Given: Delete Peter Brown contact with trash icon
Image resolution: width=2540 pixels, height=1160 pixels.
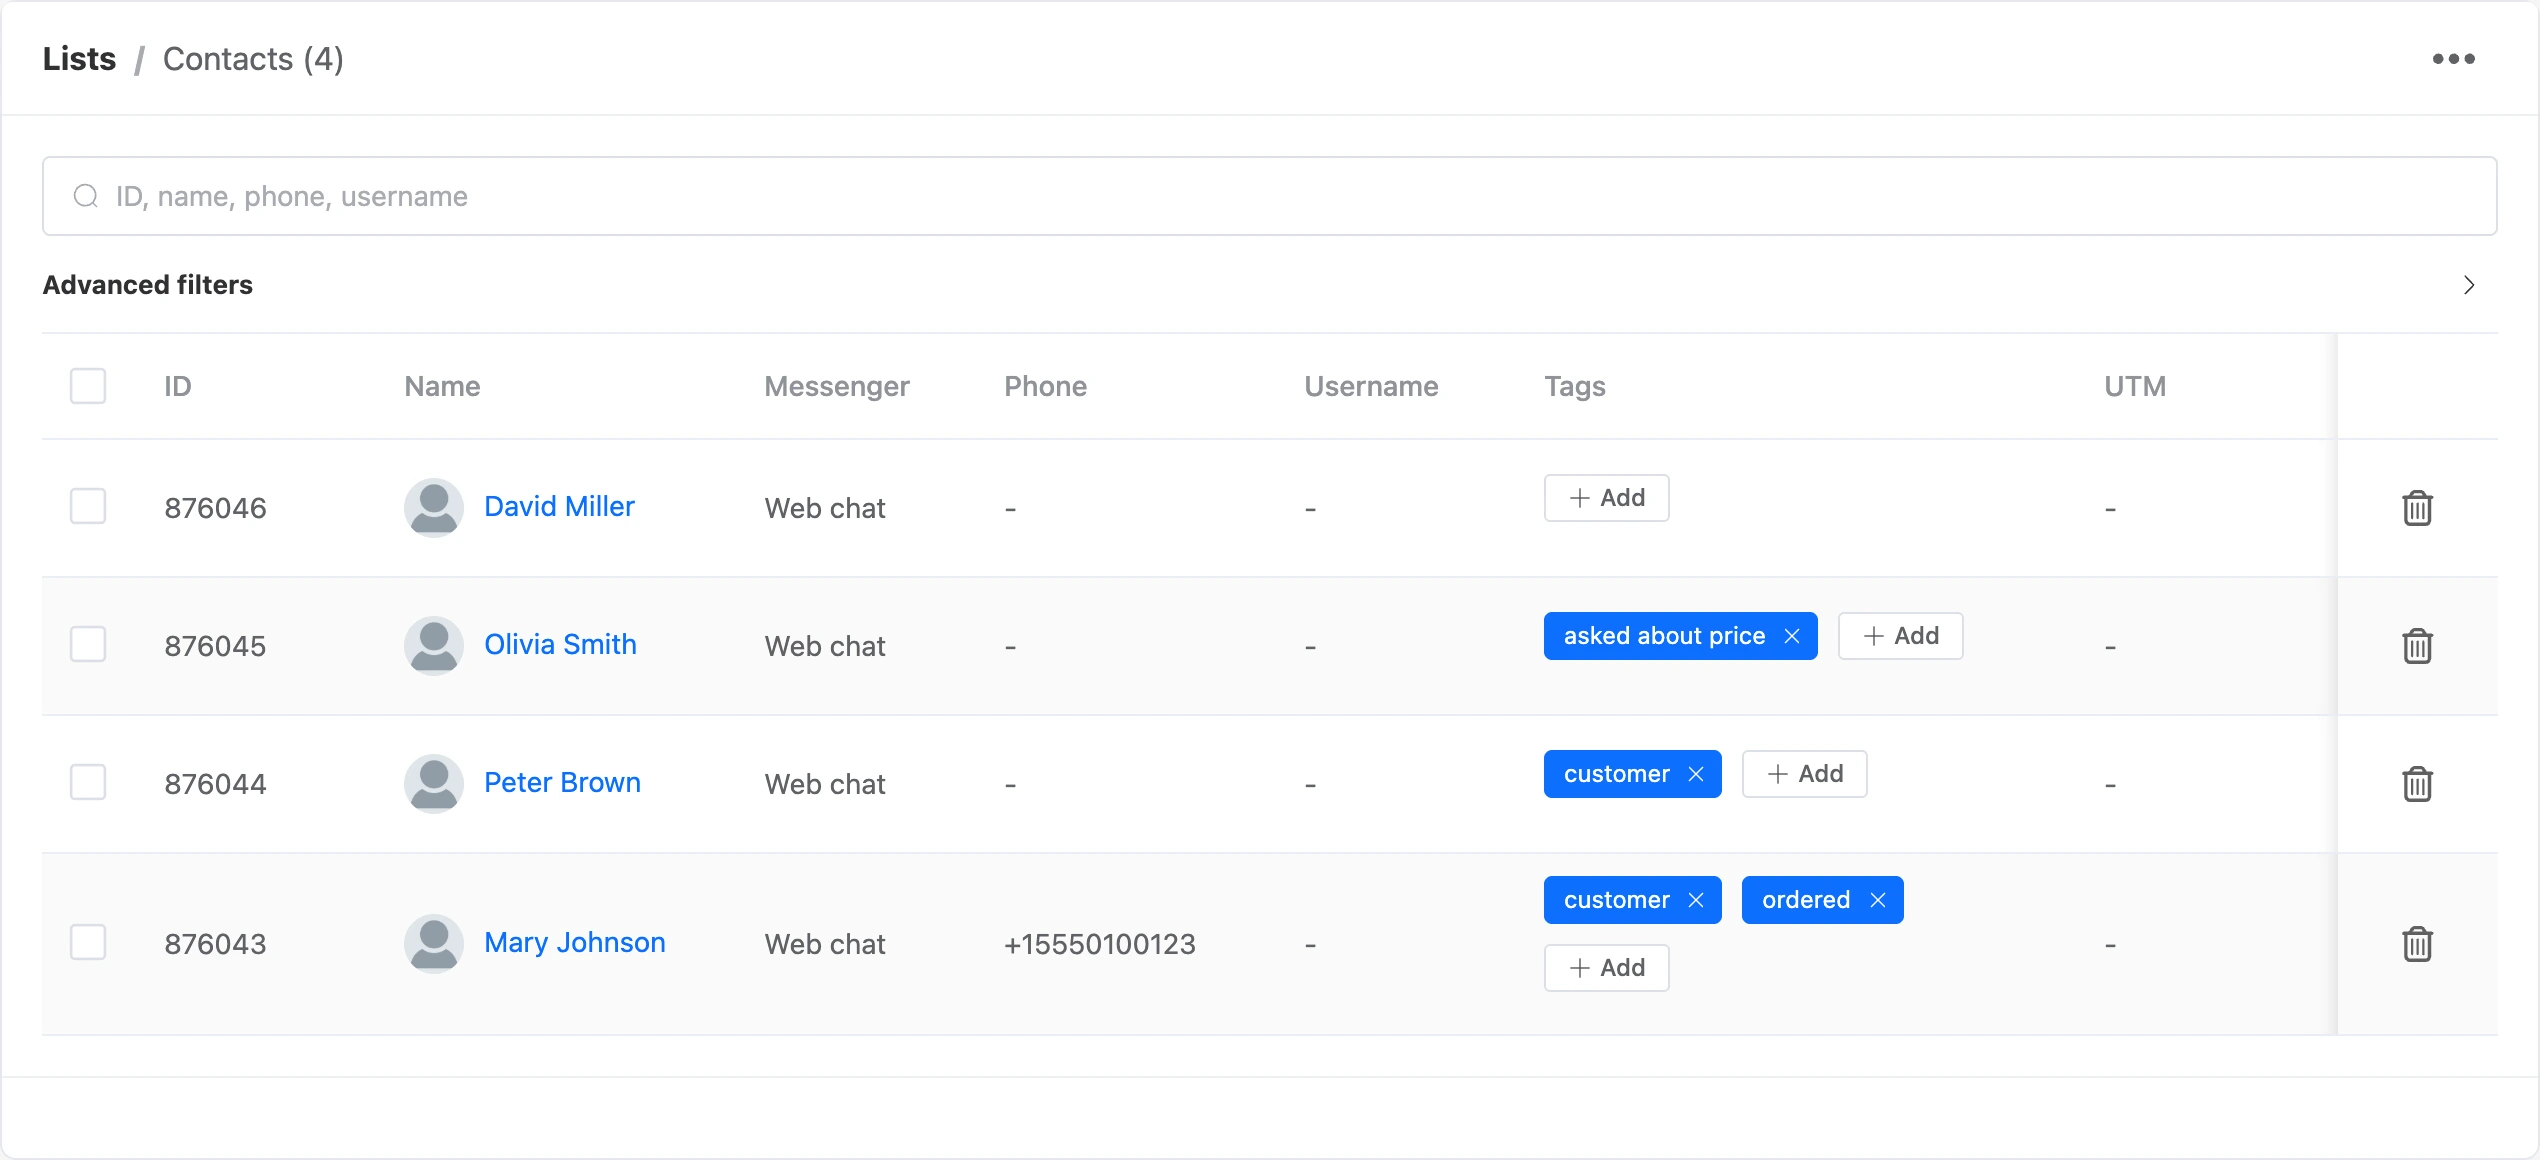Looking at the screenshot, I should pyautogui.click(x=2417, y=784).
